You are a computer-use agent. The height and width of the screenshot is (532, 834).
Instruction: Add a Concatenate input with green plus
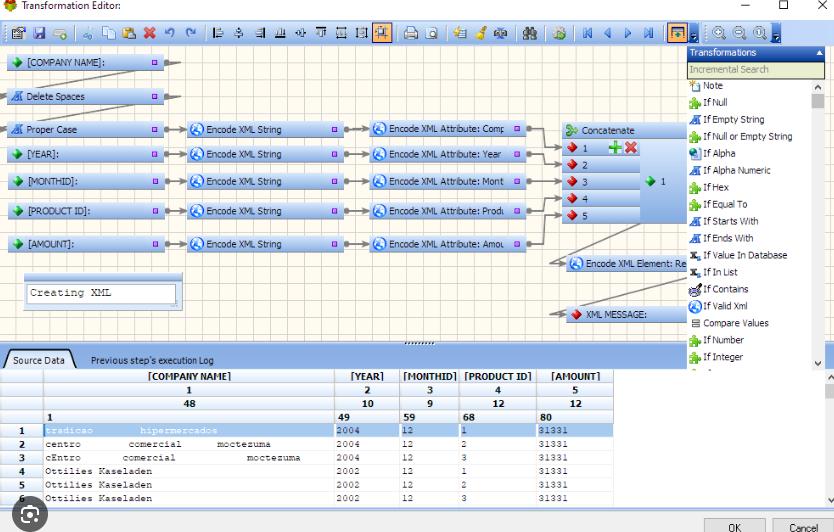click(x=615, y=147)
